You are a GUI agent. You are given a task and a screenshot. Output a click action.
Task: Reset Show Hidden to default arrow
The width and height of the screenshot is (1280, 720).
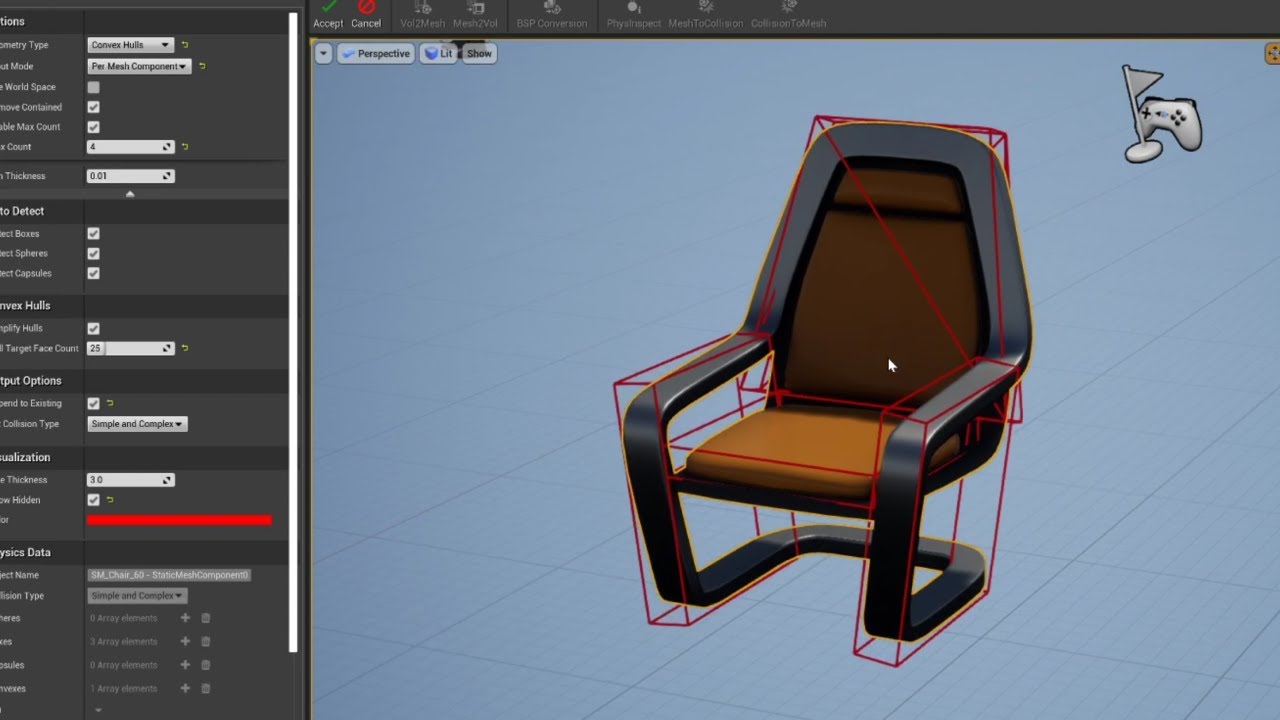[x=110, y=500]
